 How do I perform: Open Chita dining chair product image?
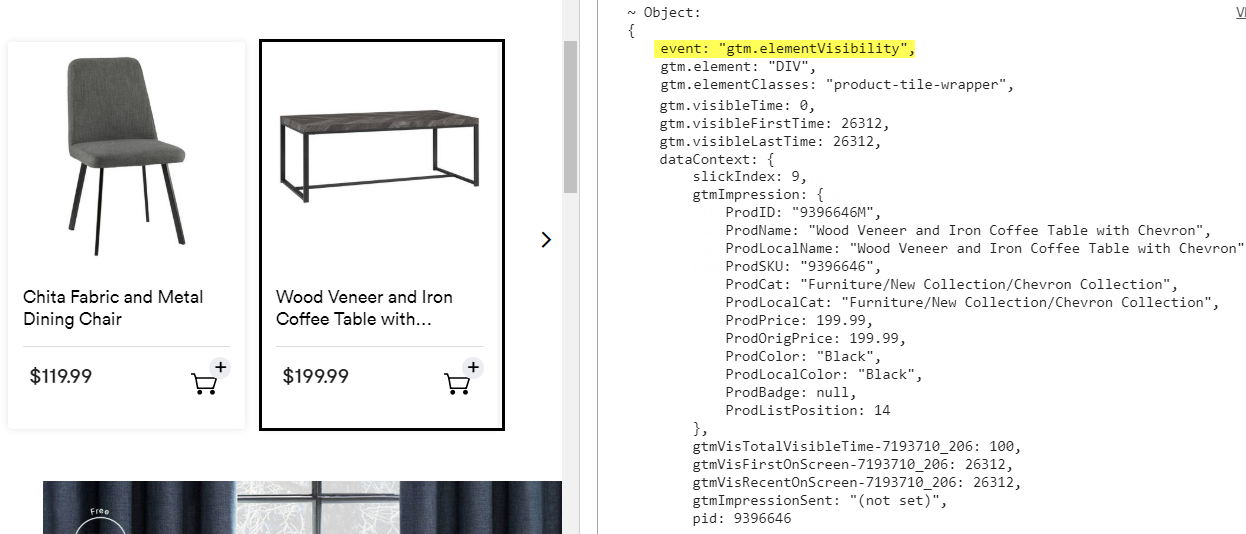[126, 156]
